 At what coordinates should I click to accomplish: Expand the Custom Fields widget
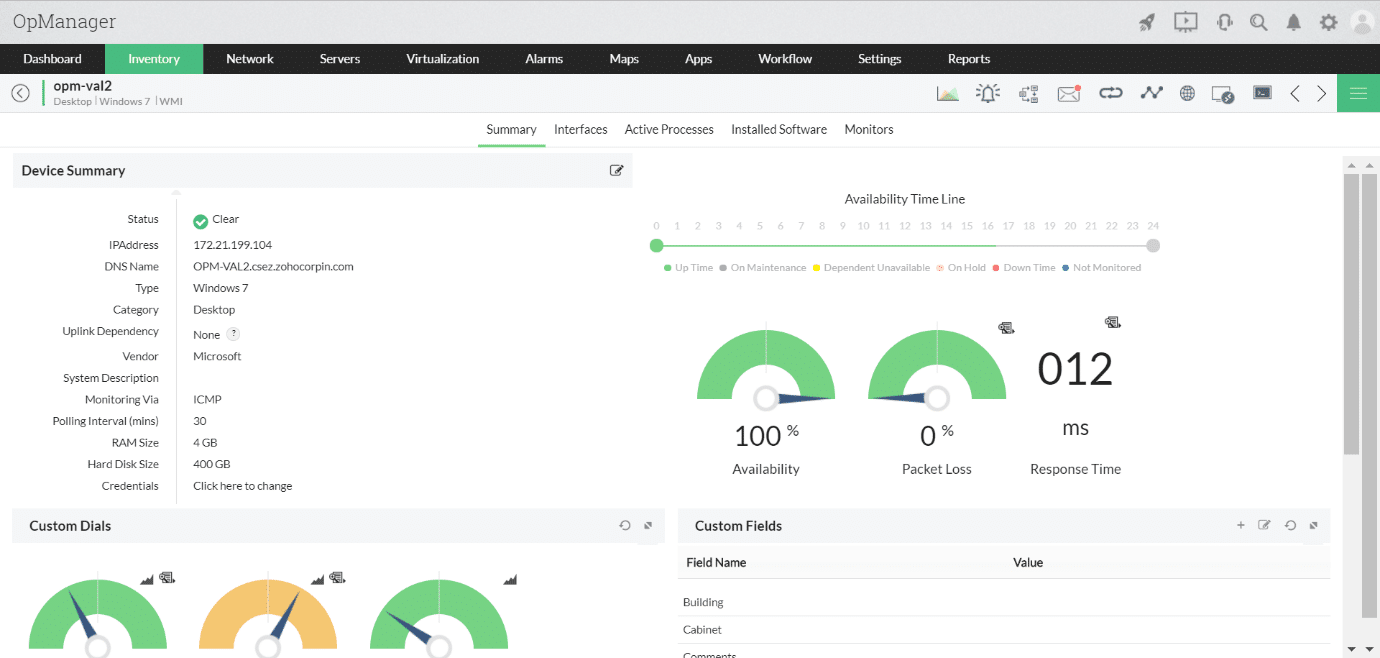coord(1314,525)
